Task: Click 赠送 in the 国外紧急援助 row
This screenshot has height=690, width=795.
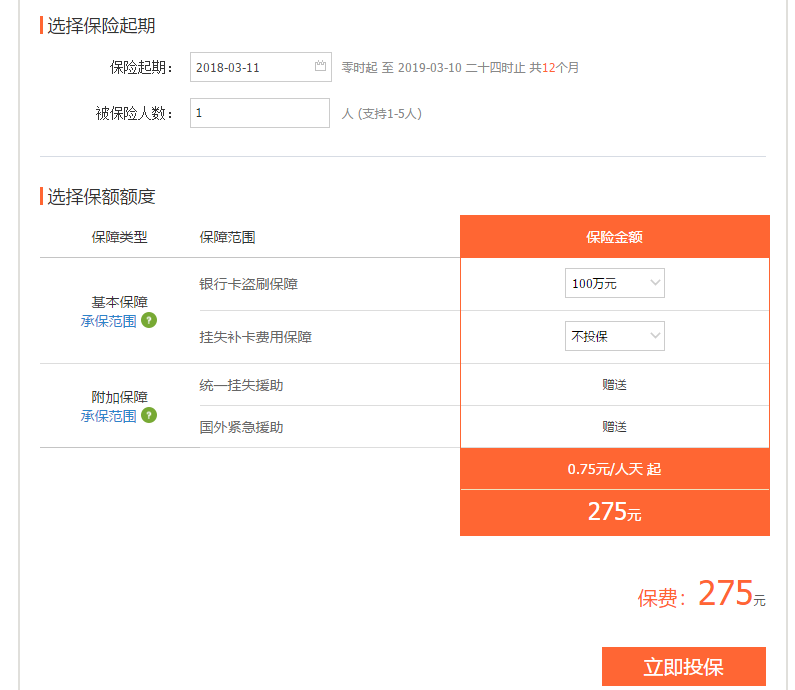Action: click(614, 427)
